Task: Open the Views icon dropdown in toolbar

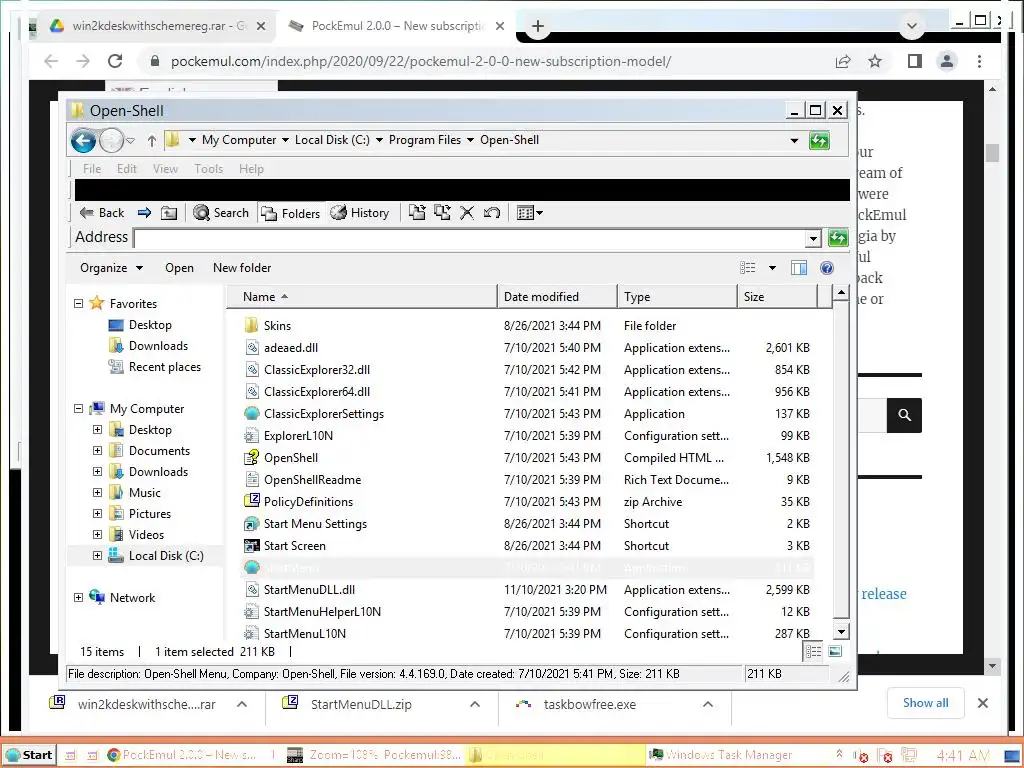Action: tap(529, 213)
